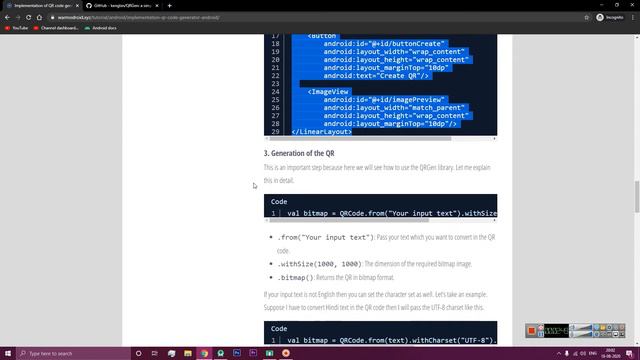Screen dimensions: 640x360
Task: Click the right arrow of XML code scrollbar
Action: [x=494, y=139]
